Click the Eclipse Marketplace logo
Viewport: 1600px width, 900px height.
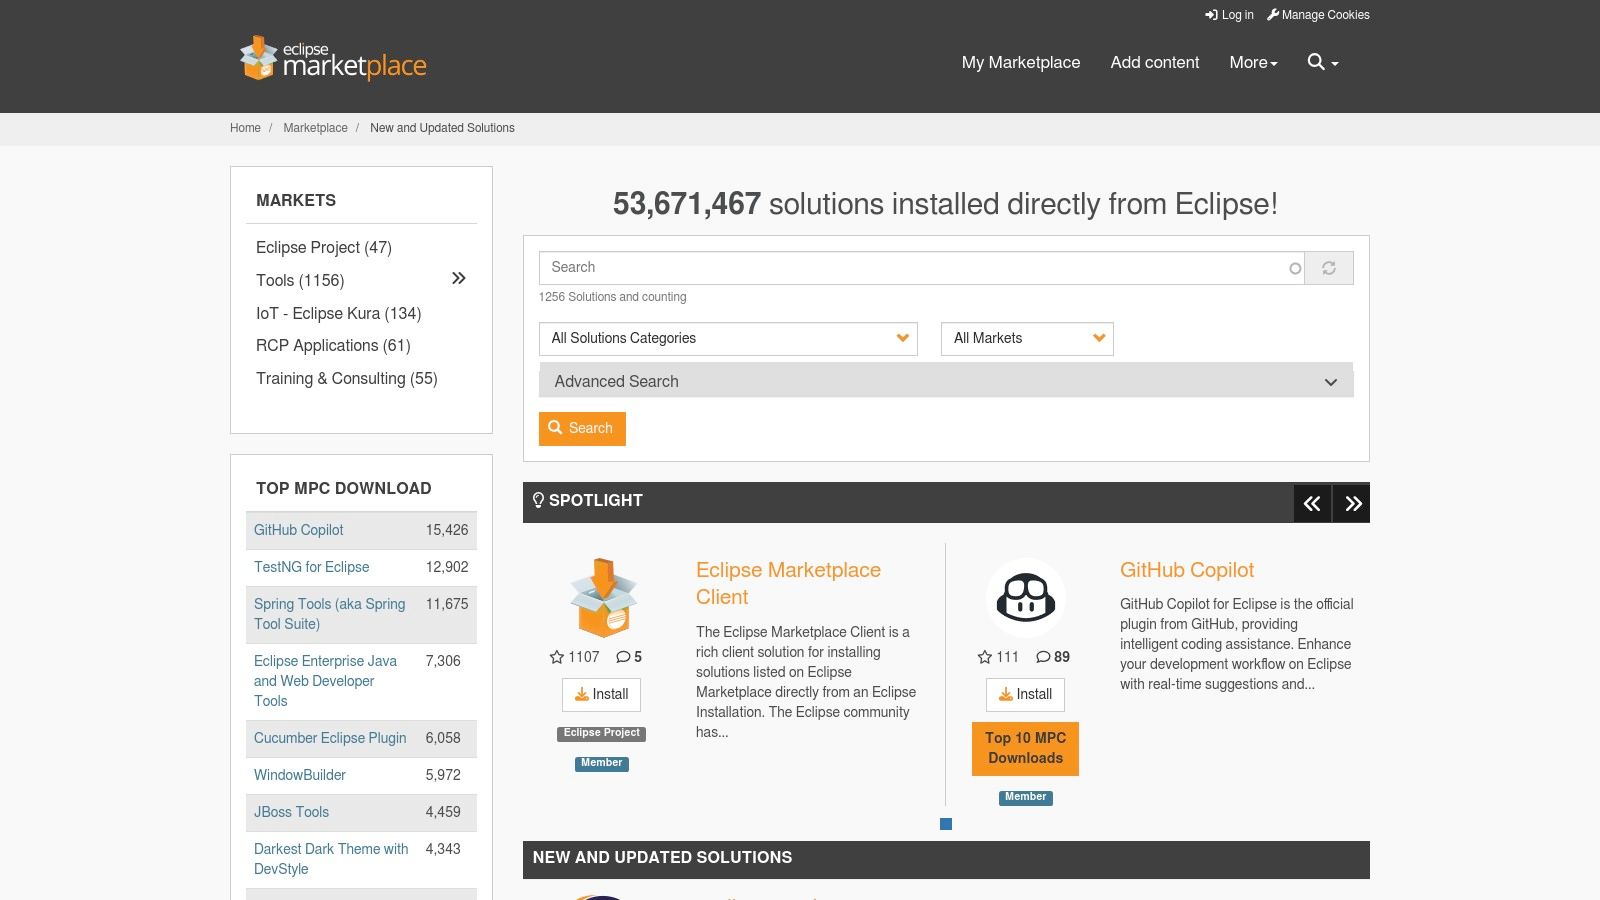(x=333, y=60)
